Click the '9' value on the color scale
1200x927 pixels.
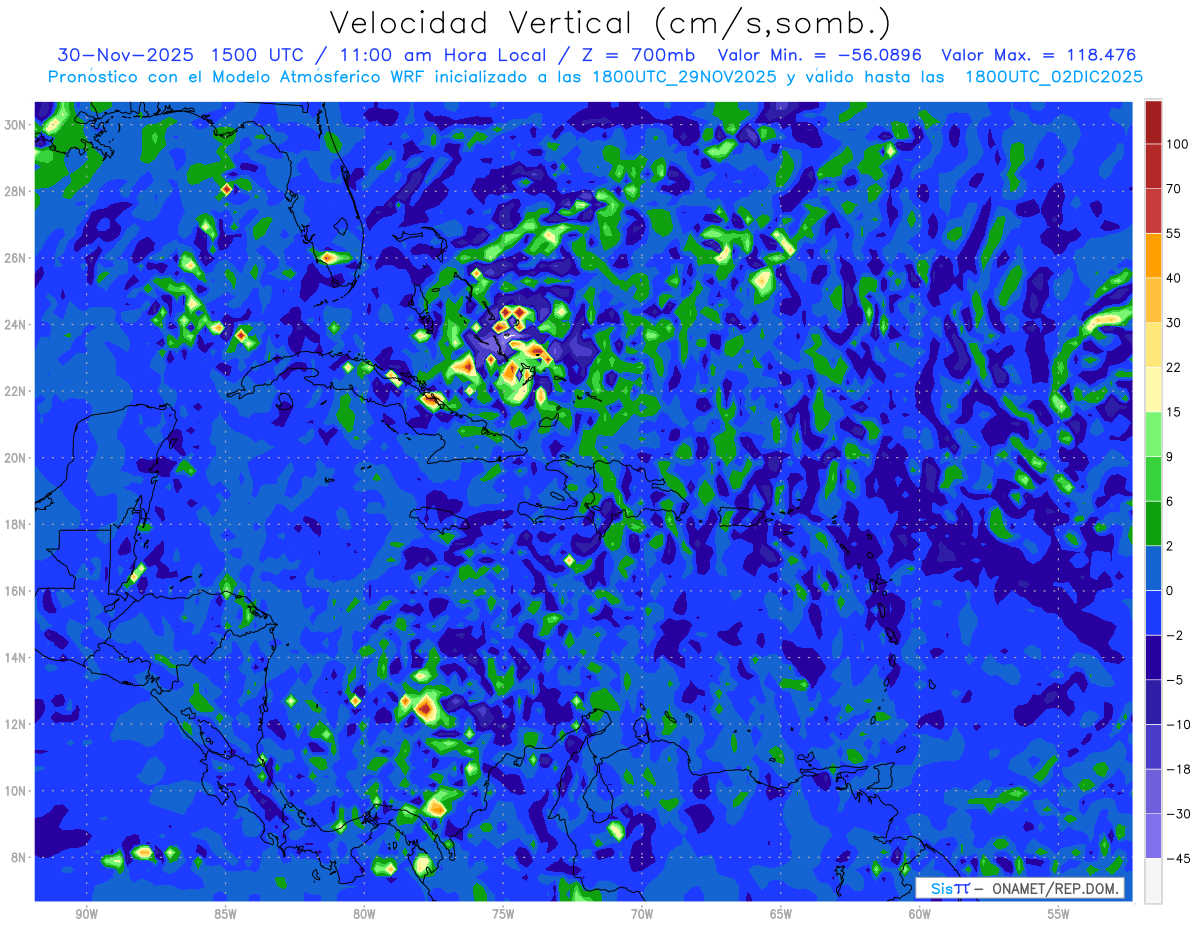(1170, 457)
